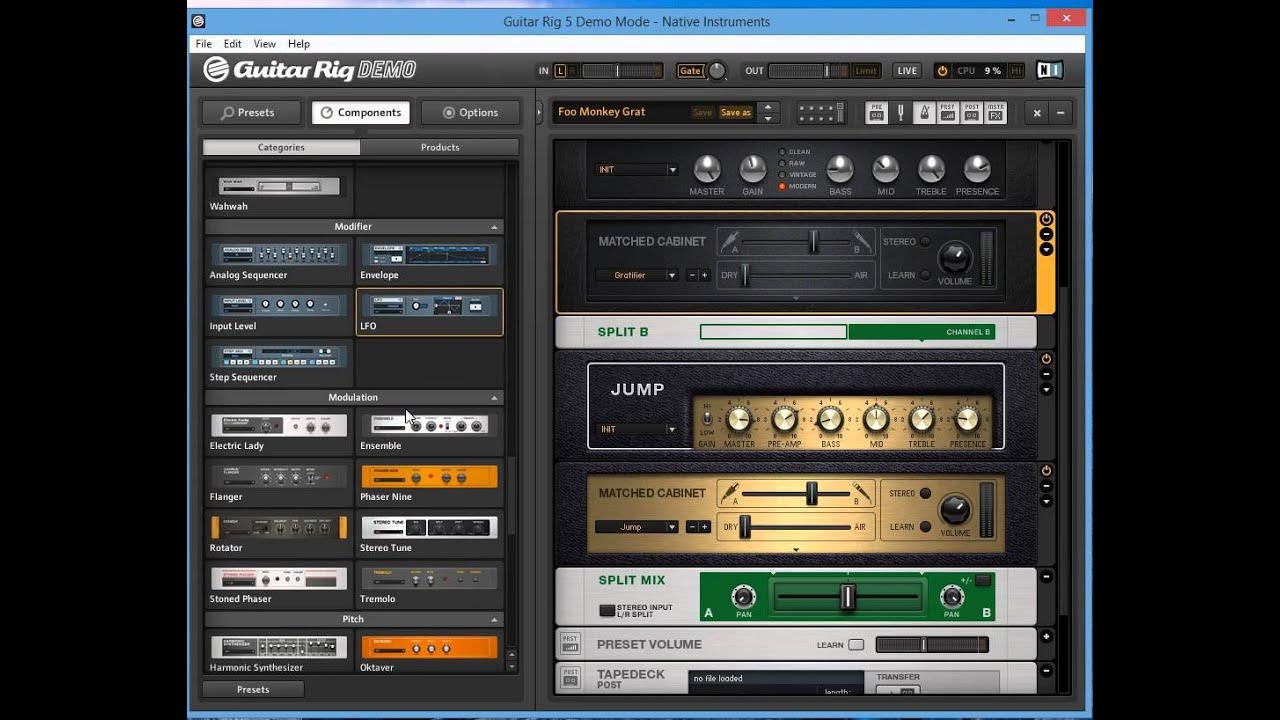Toggle the HI quality mode button
Image resolution: width=1280 pixels, height=720 pixels.
[1016, 71]
